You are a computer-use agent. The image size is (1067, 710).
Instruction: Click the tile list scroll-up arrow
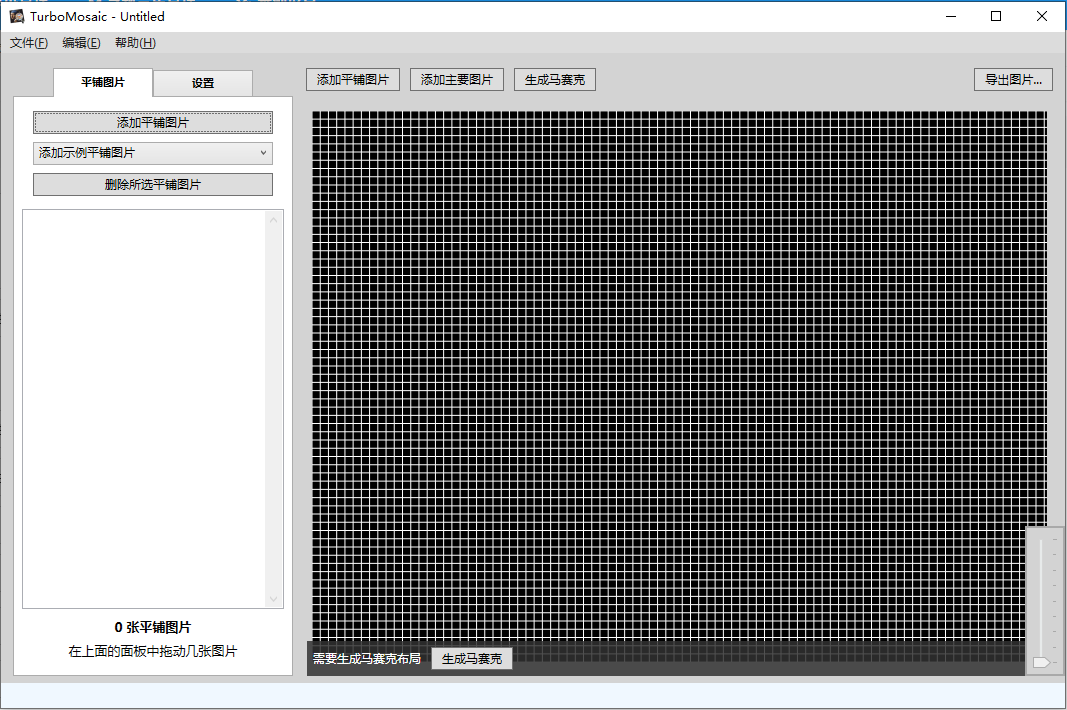(x=274, y=220)
